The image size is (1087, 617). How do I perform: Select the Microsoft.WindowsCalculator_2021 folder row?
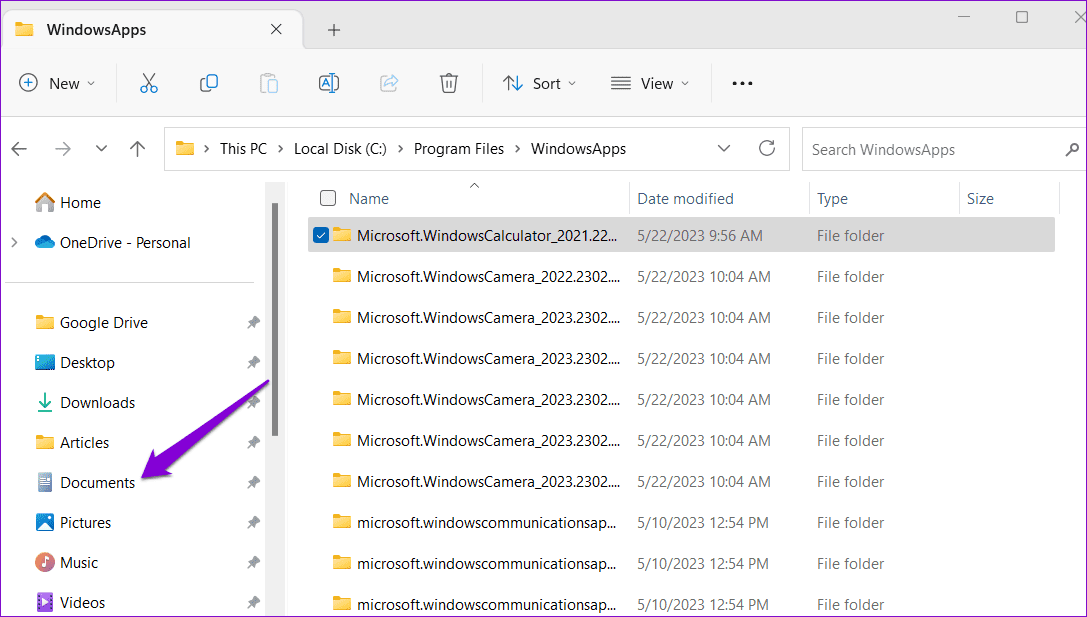pos(681,235)
